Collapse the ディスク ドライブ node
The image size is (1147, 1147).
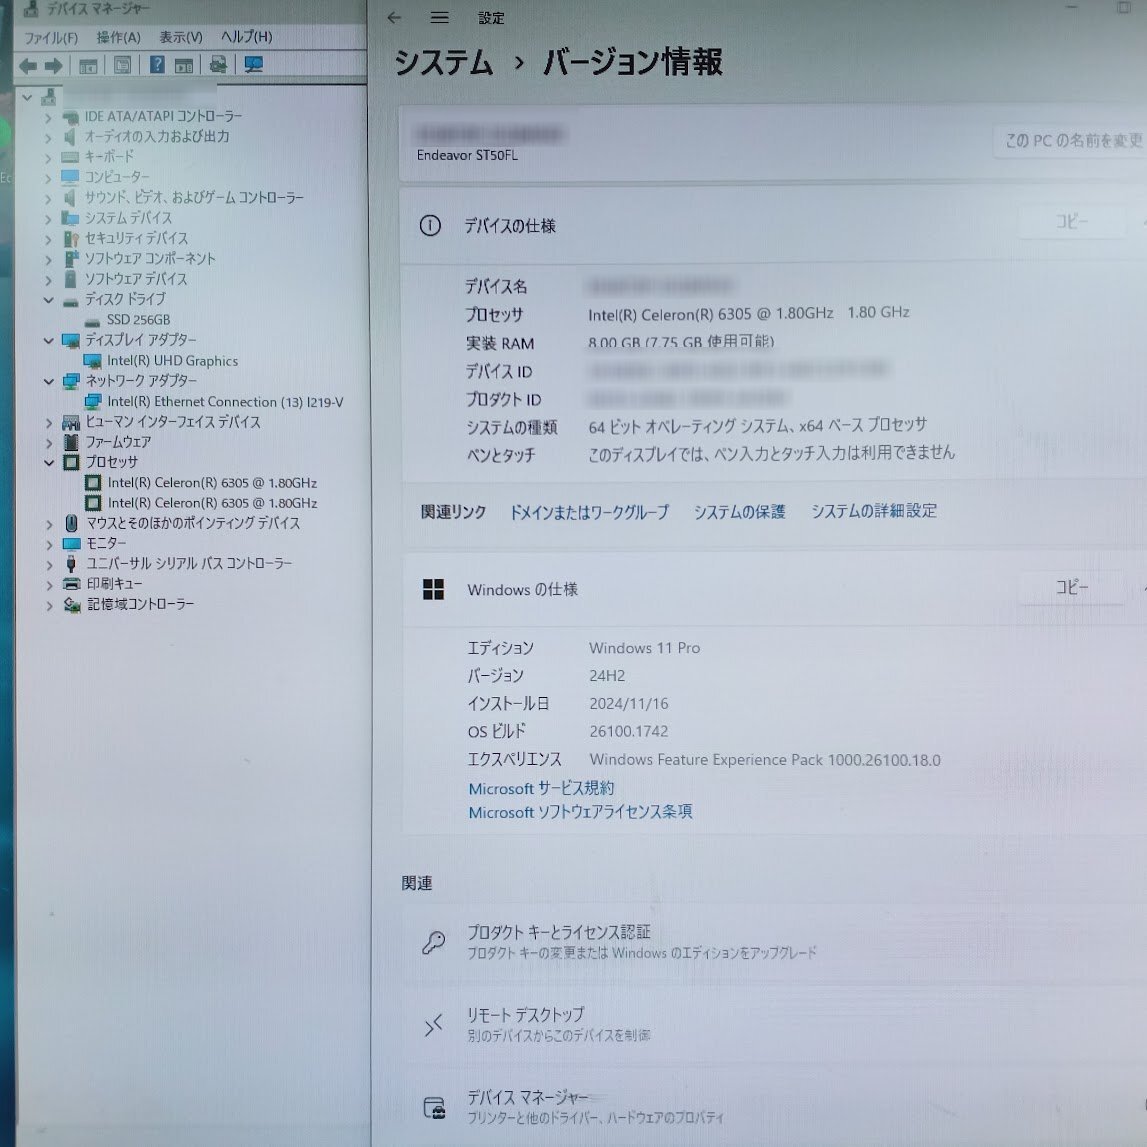[48, 299]
